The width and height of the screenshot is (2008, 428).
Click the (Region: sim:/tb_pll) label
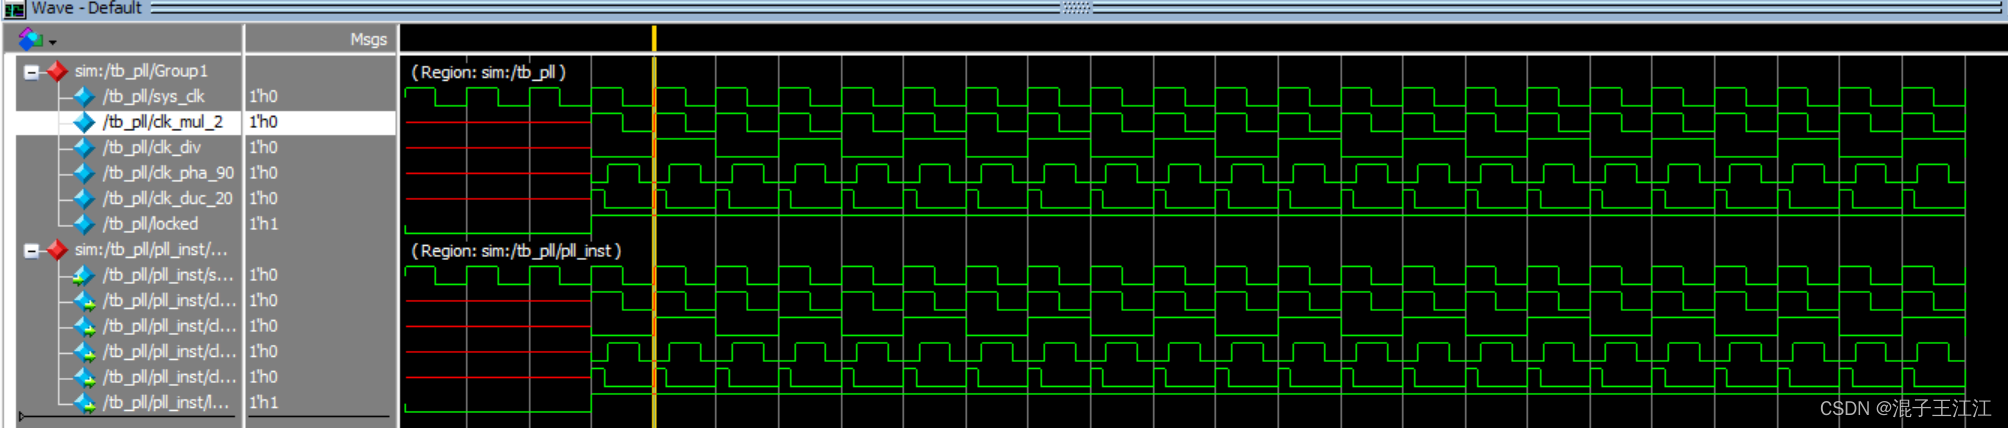point(488,72)
